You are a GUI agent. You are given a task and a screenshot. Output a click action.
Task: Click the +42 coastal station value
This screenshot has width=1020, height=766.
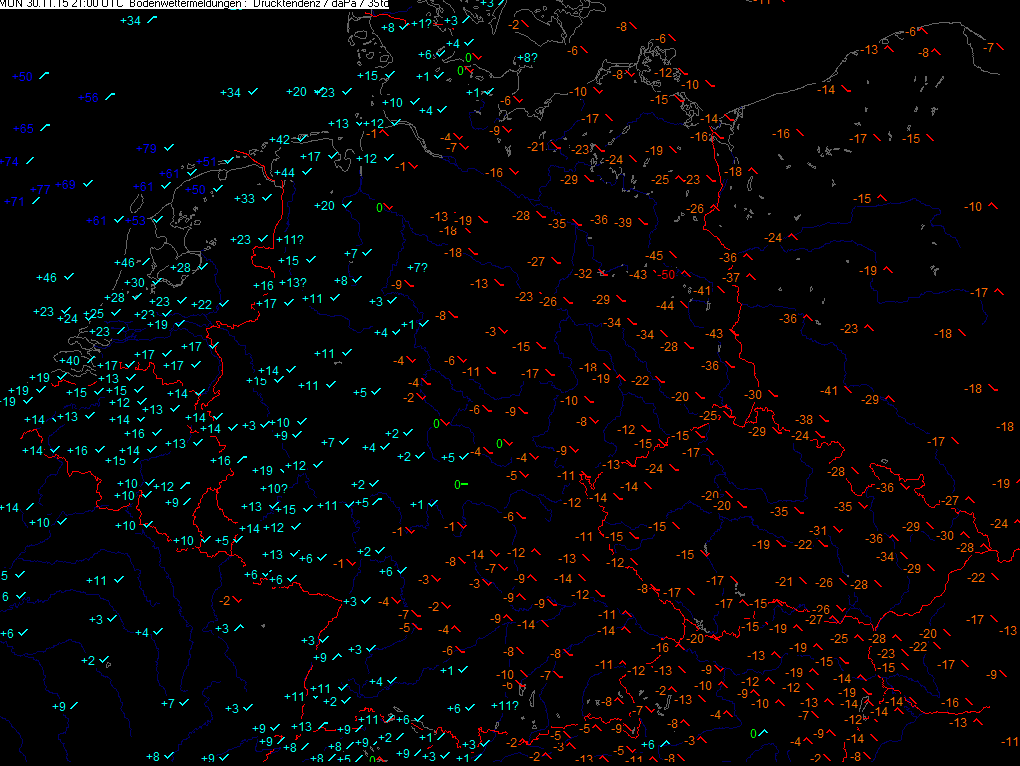279,139
